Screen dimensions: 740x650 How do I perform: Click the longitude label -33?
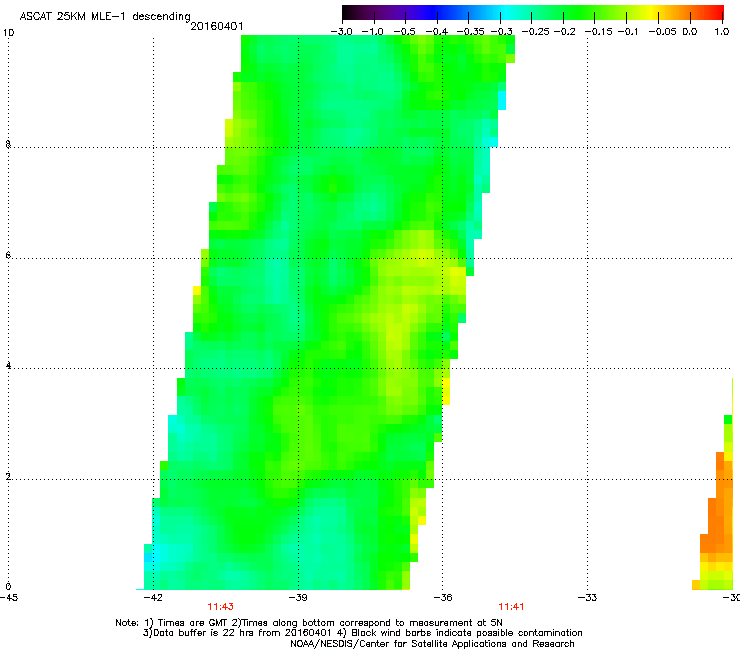coord(587,598)
